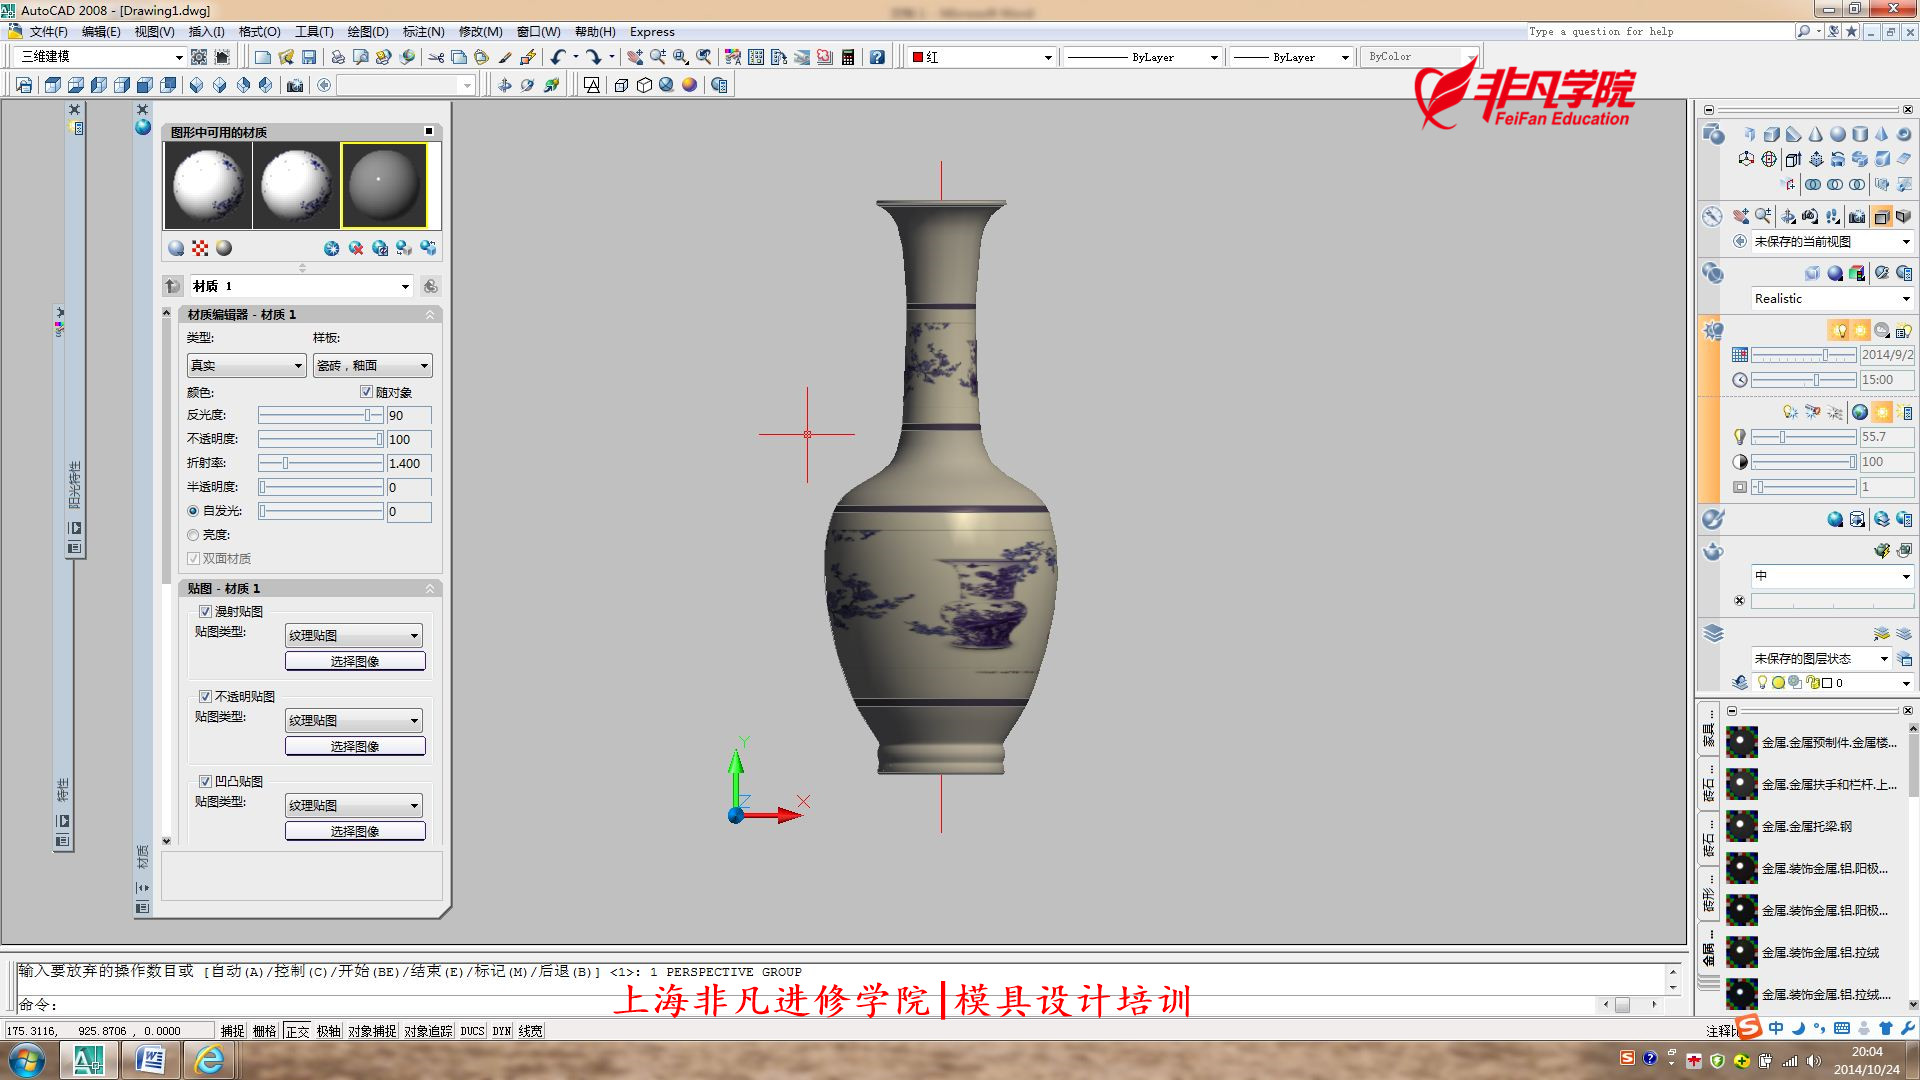Open the 真实 material type dropdown
Viewport: 1920px width, 1080px height.
tap(246, 365)
